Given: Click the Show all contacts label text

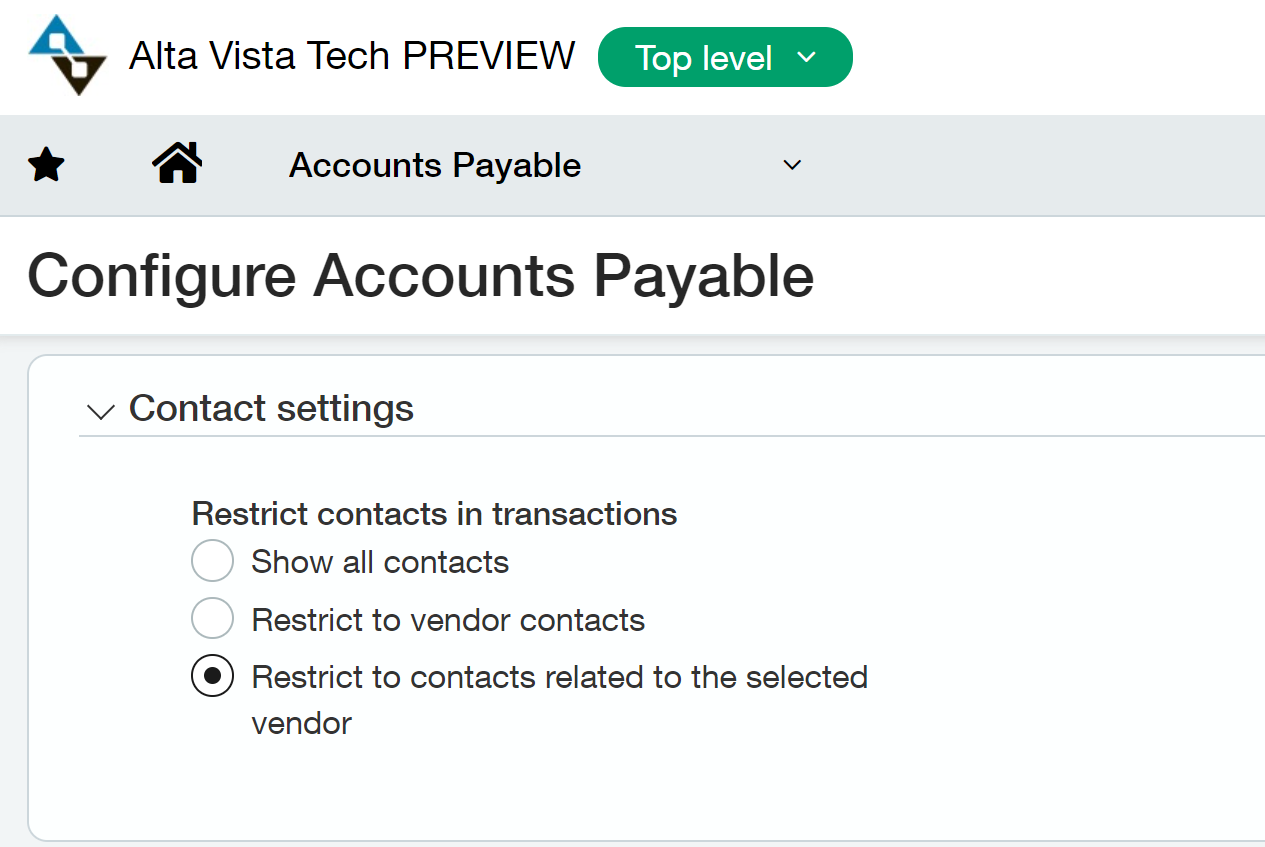Looking at the screenshot, I should coord(380,562).
